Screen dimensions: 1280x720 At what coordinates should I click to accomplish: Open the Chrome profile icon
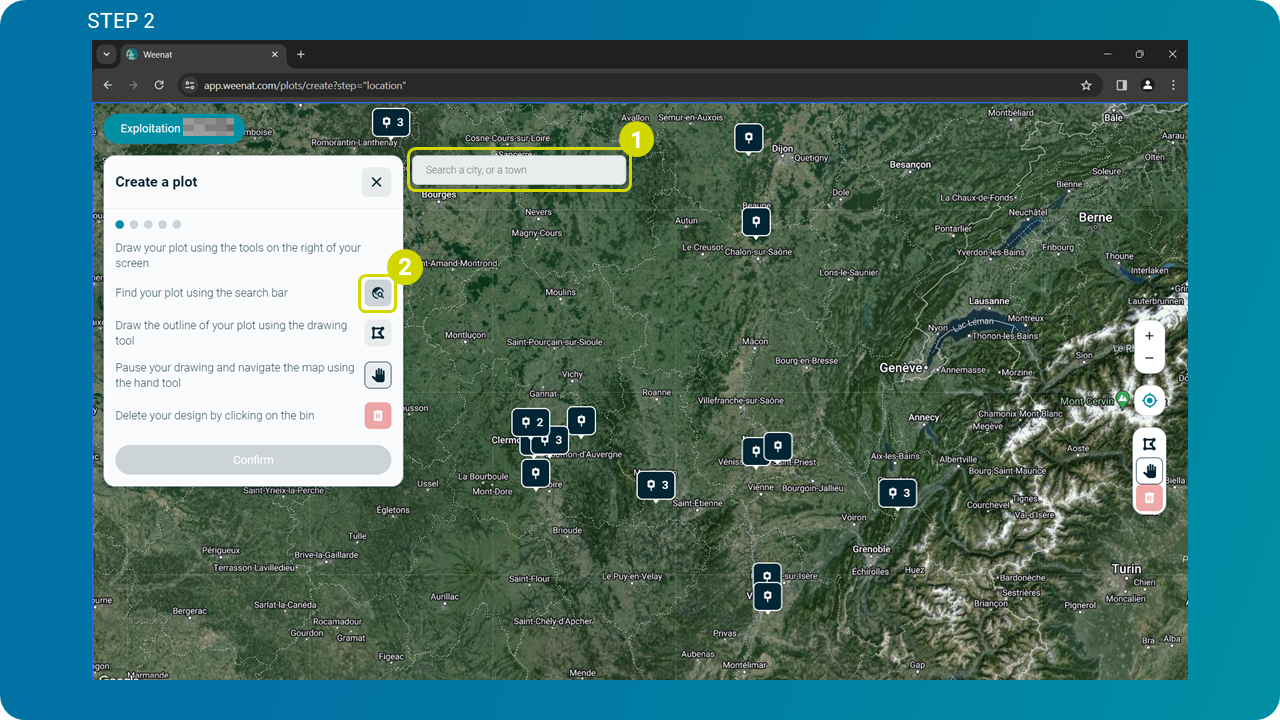click(1148, 85)
